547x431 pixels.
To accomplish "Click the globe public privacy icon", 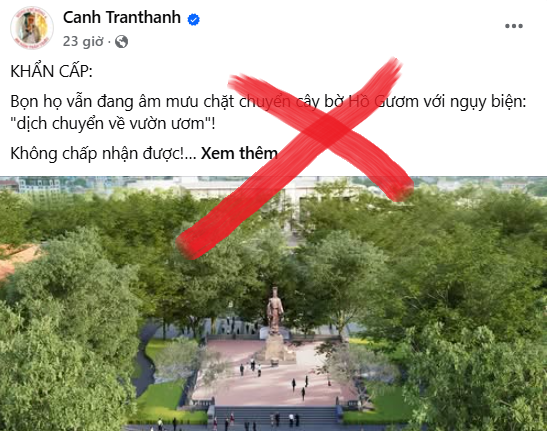I will (121, 42).
